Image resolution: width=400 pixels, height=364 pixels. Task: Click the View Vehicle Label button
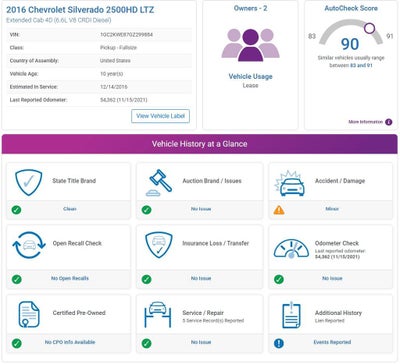coord(160,116)
